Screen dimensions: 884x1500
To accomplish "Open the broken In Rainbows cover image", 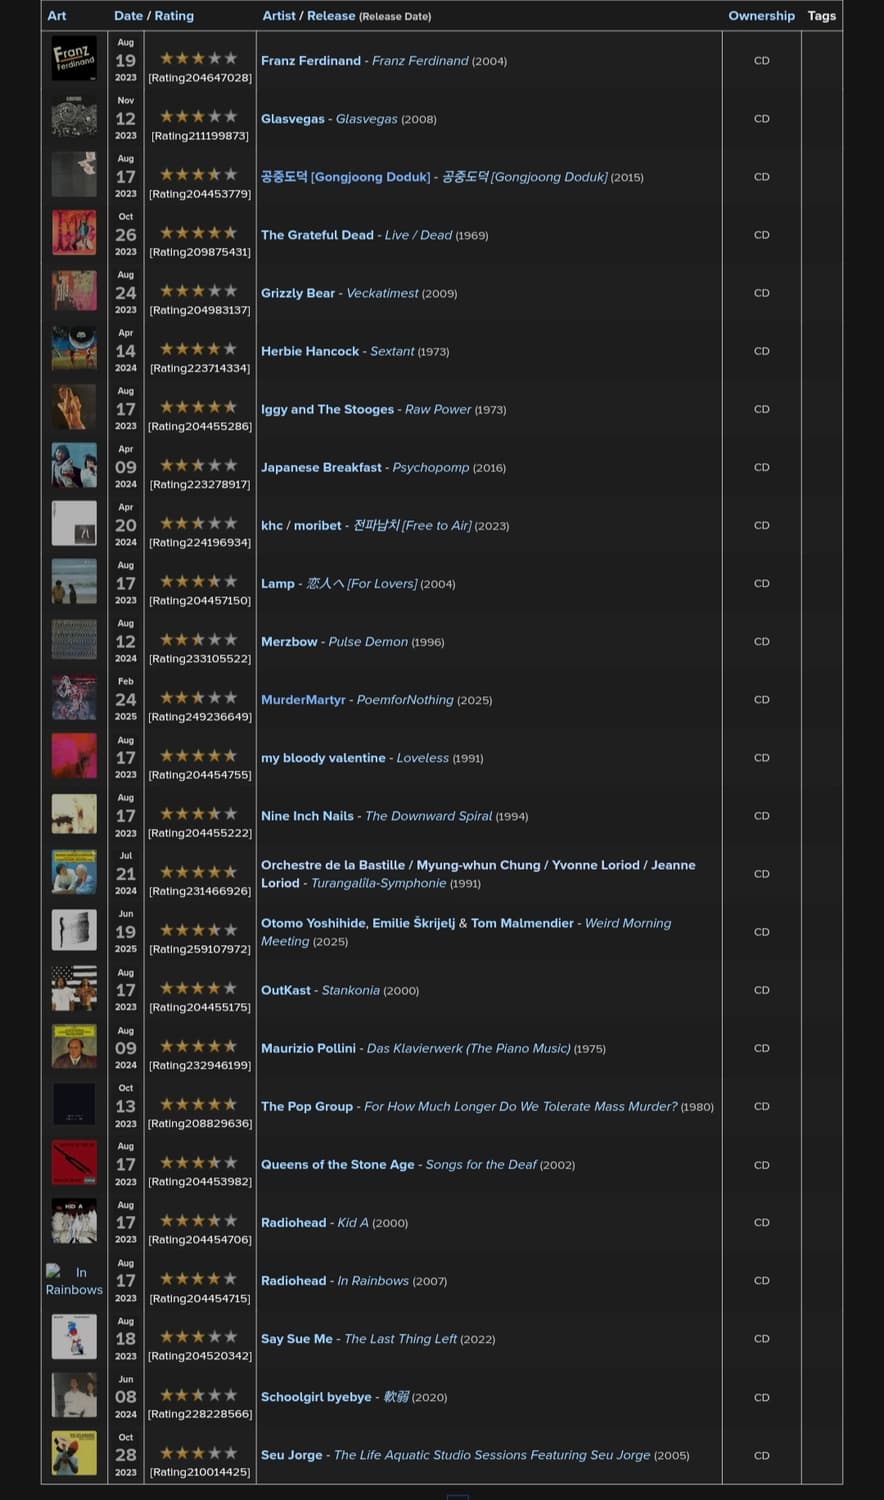I will click(74, 1280).
